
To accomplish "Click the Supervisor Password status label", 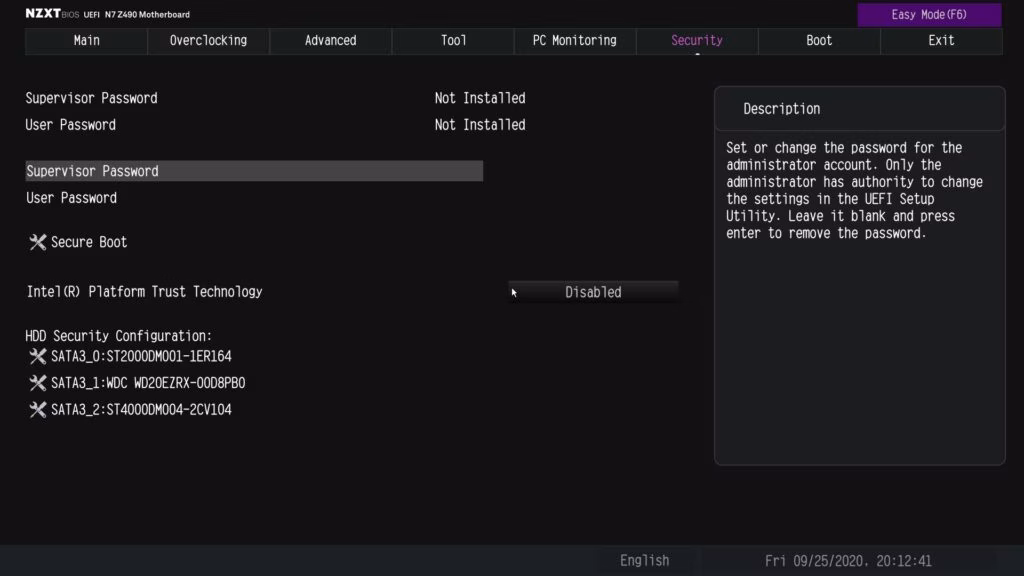I will coord(91,98).
